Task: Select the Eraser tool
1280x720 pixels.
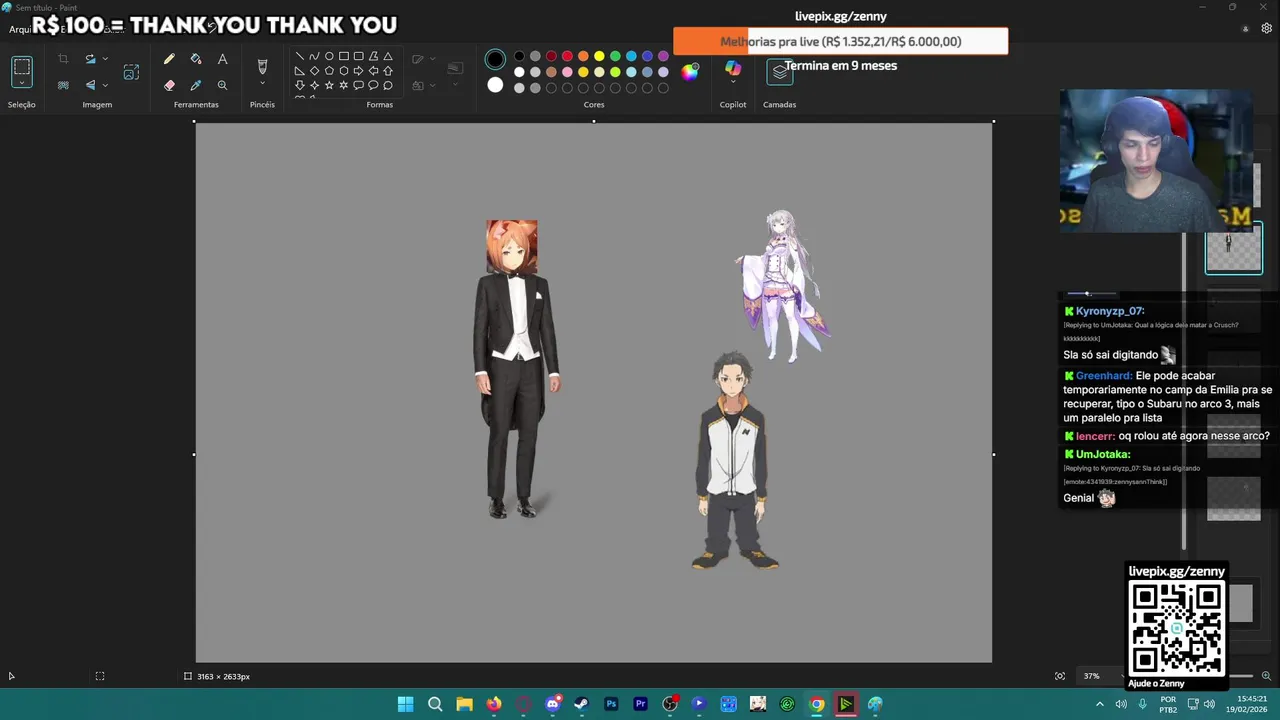Action: [169, 85]
